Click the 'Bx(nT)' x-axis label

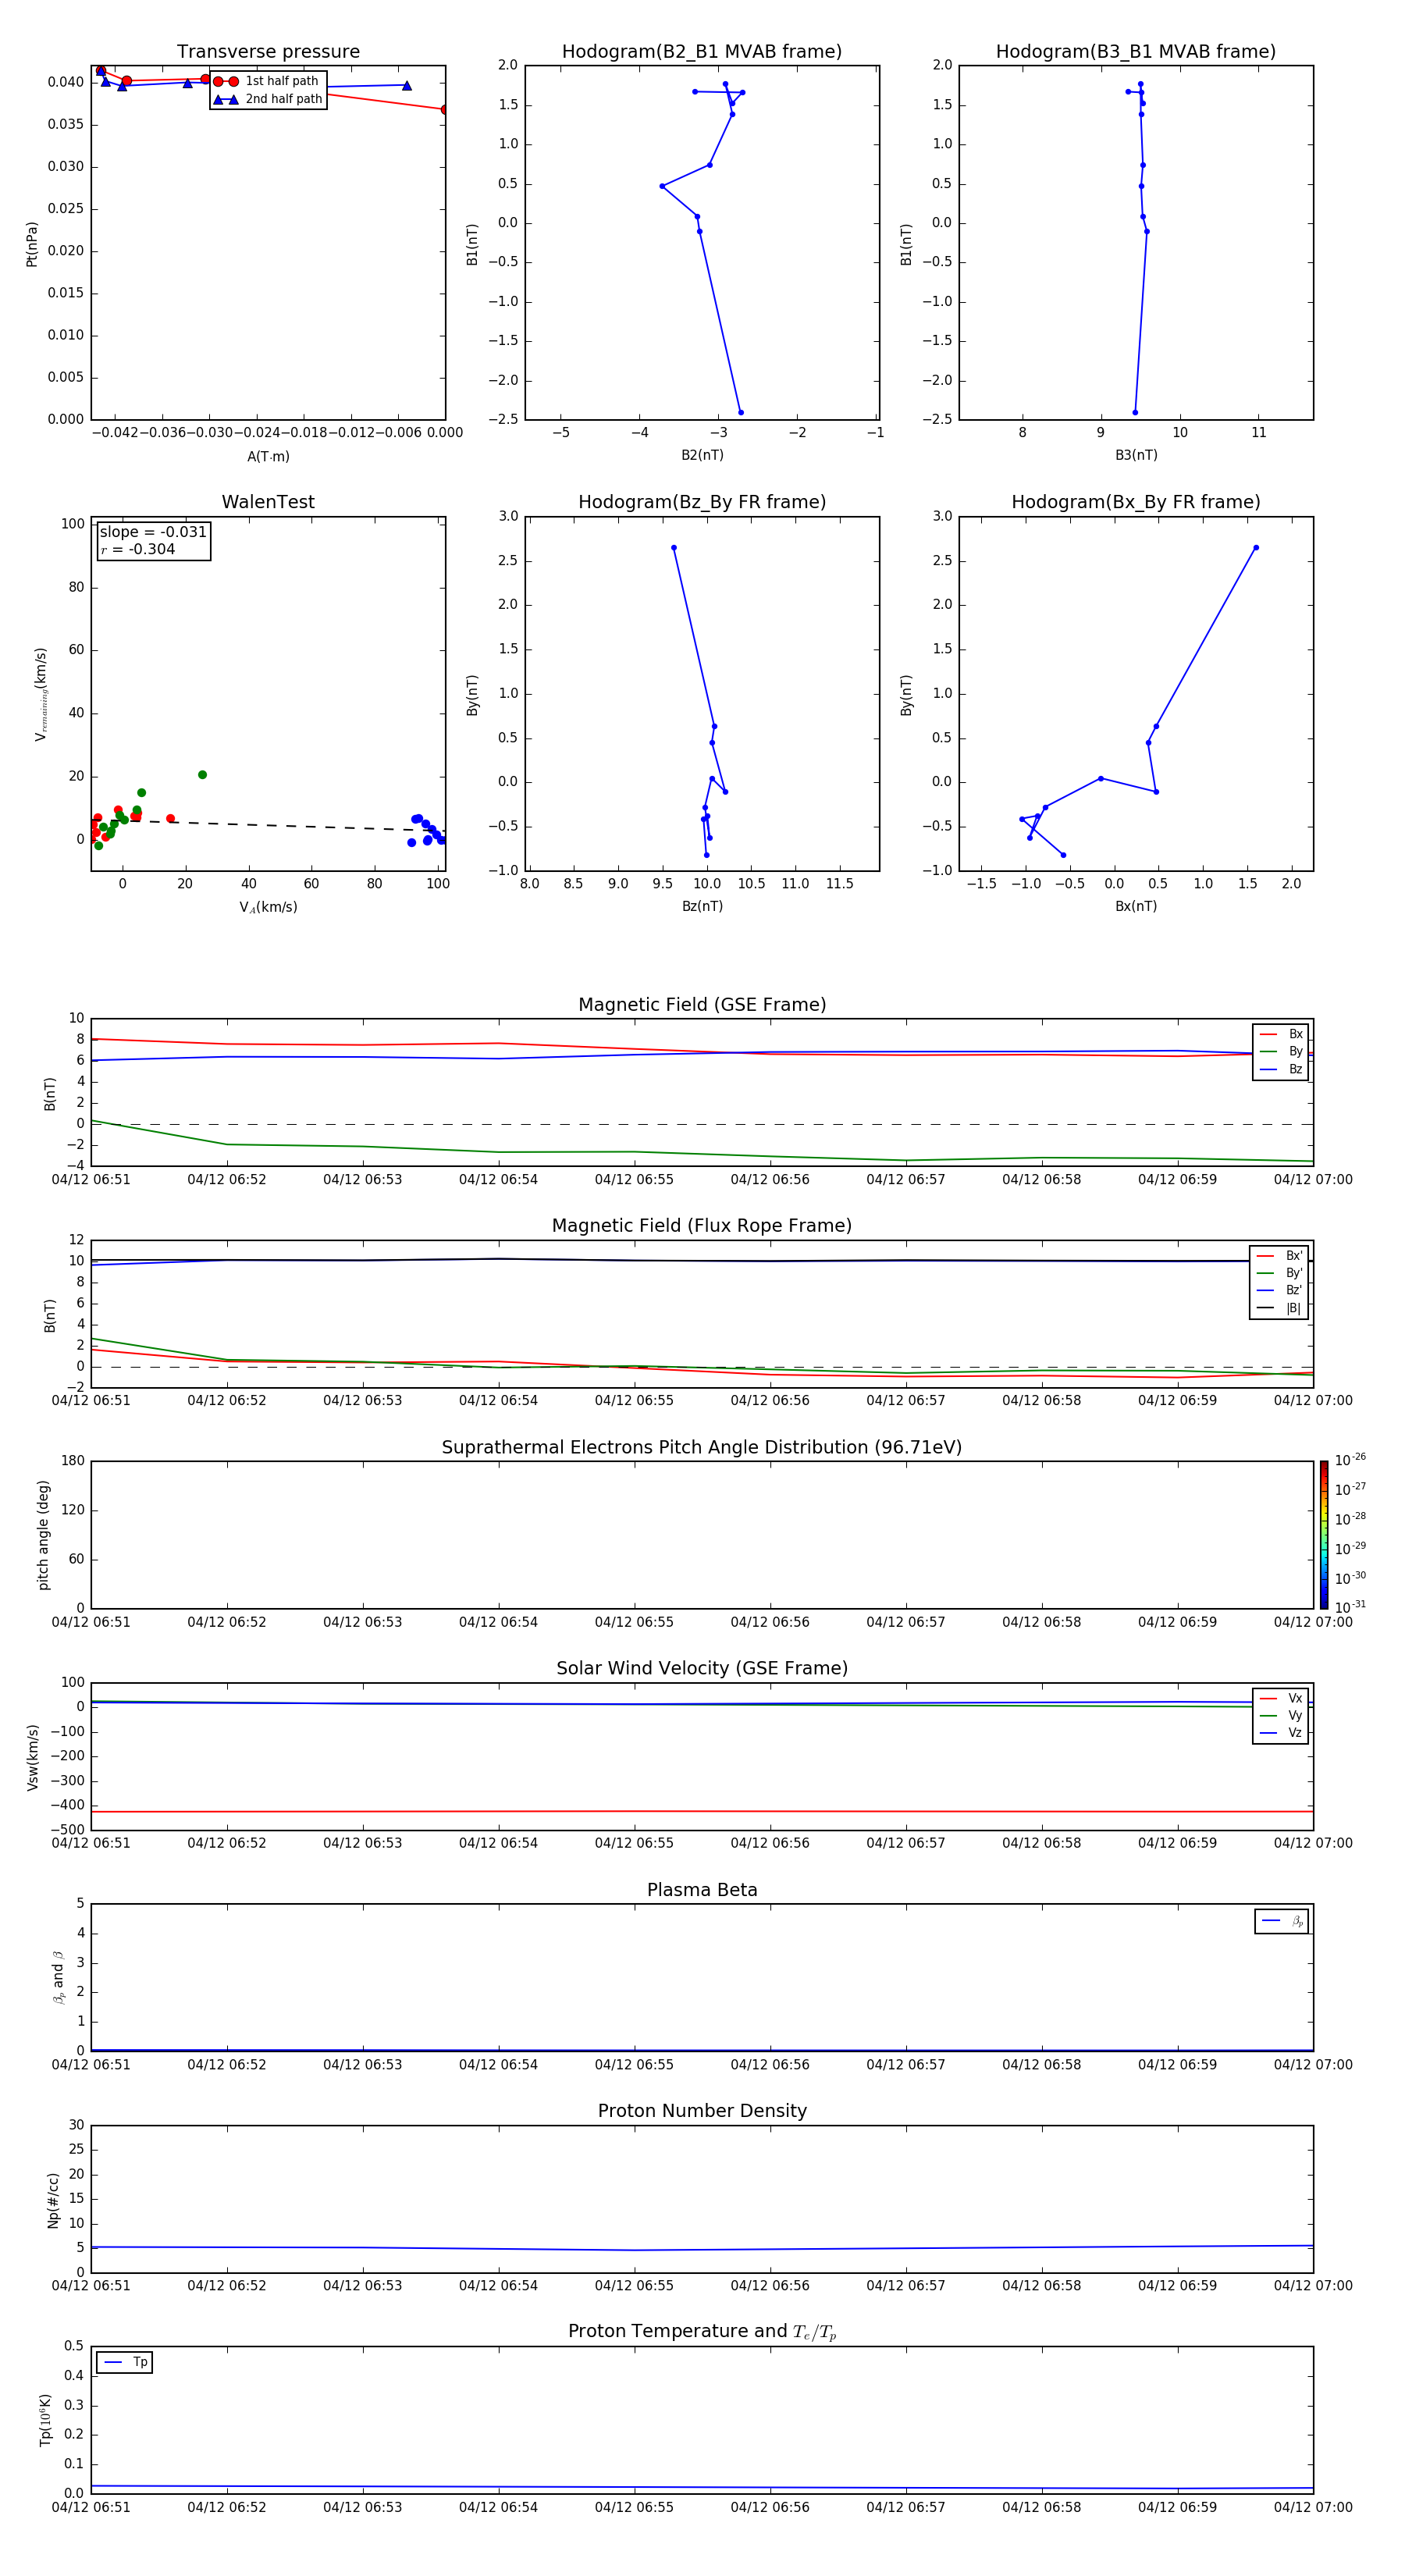(1136, 906)
